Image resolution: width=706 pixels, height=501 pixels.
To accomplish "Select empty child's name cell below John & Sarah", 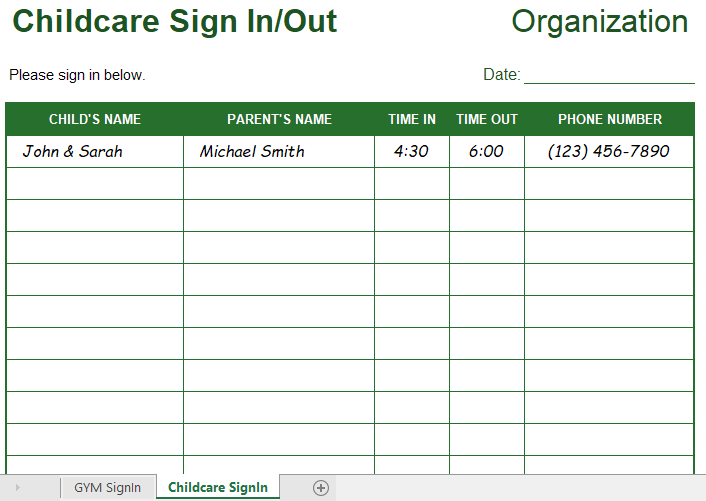I will 95,184.
